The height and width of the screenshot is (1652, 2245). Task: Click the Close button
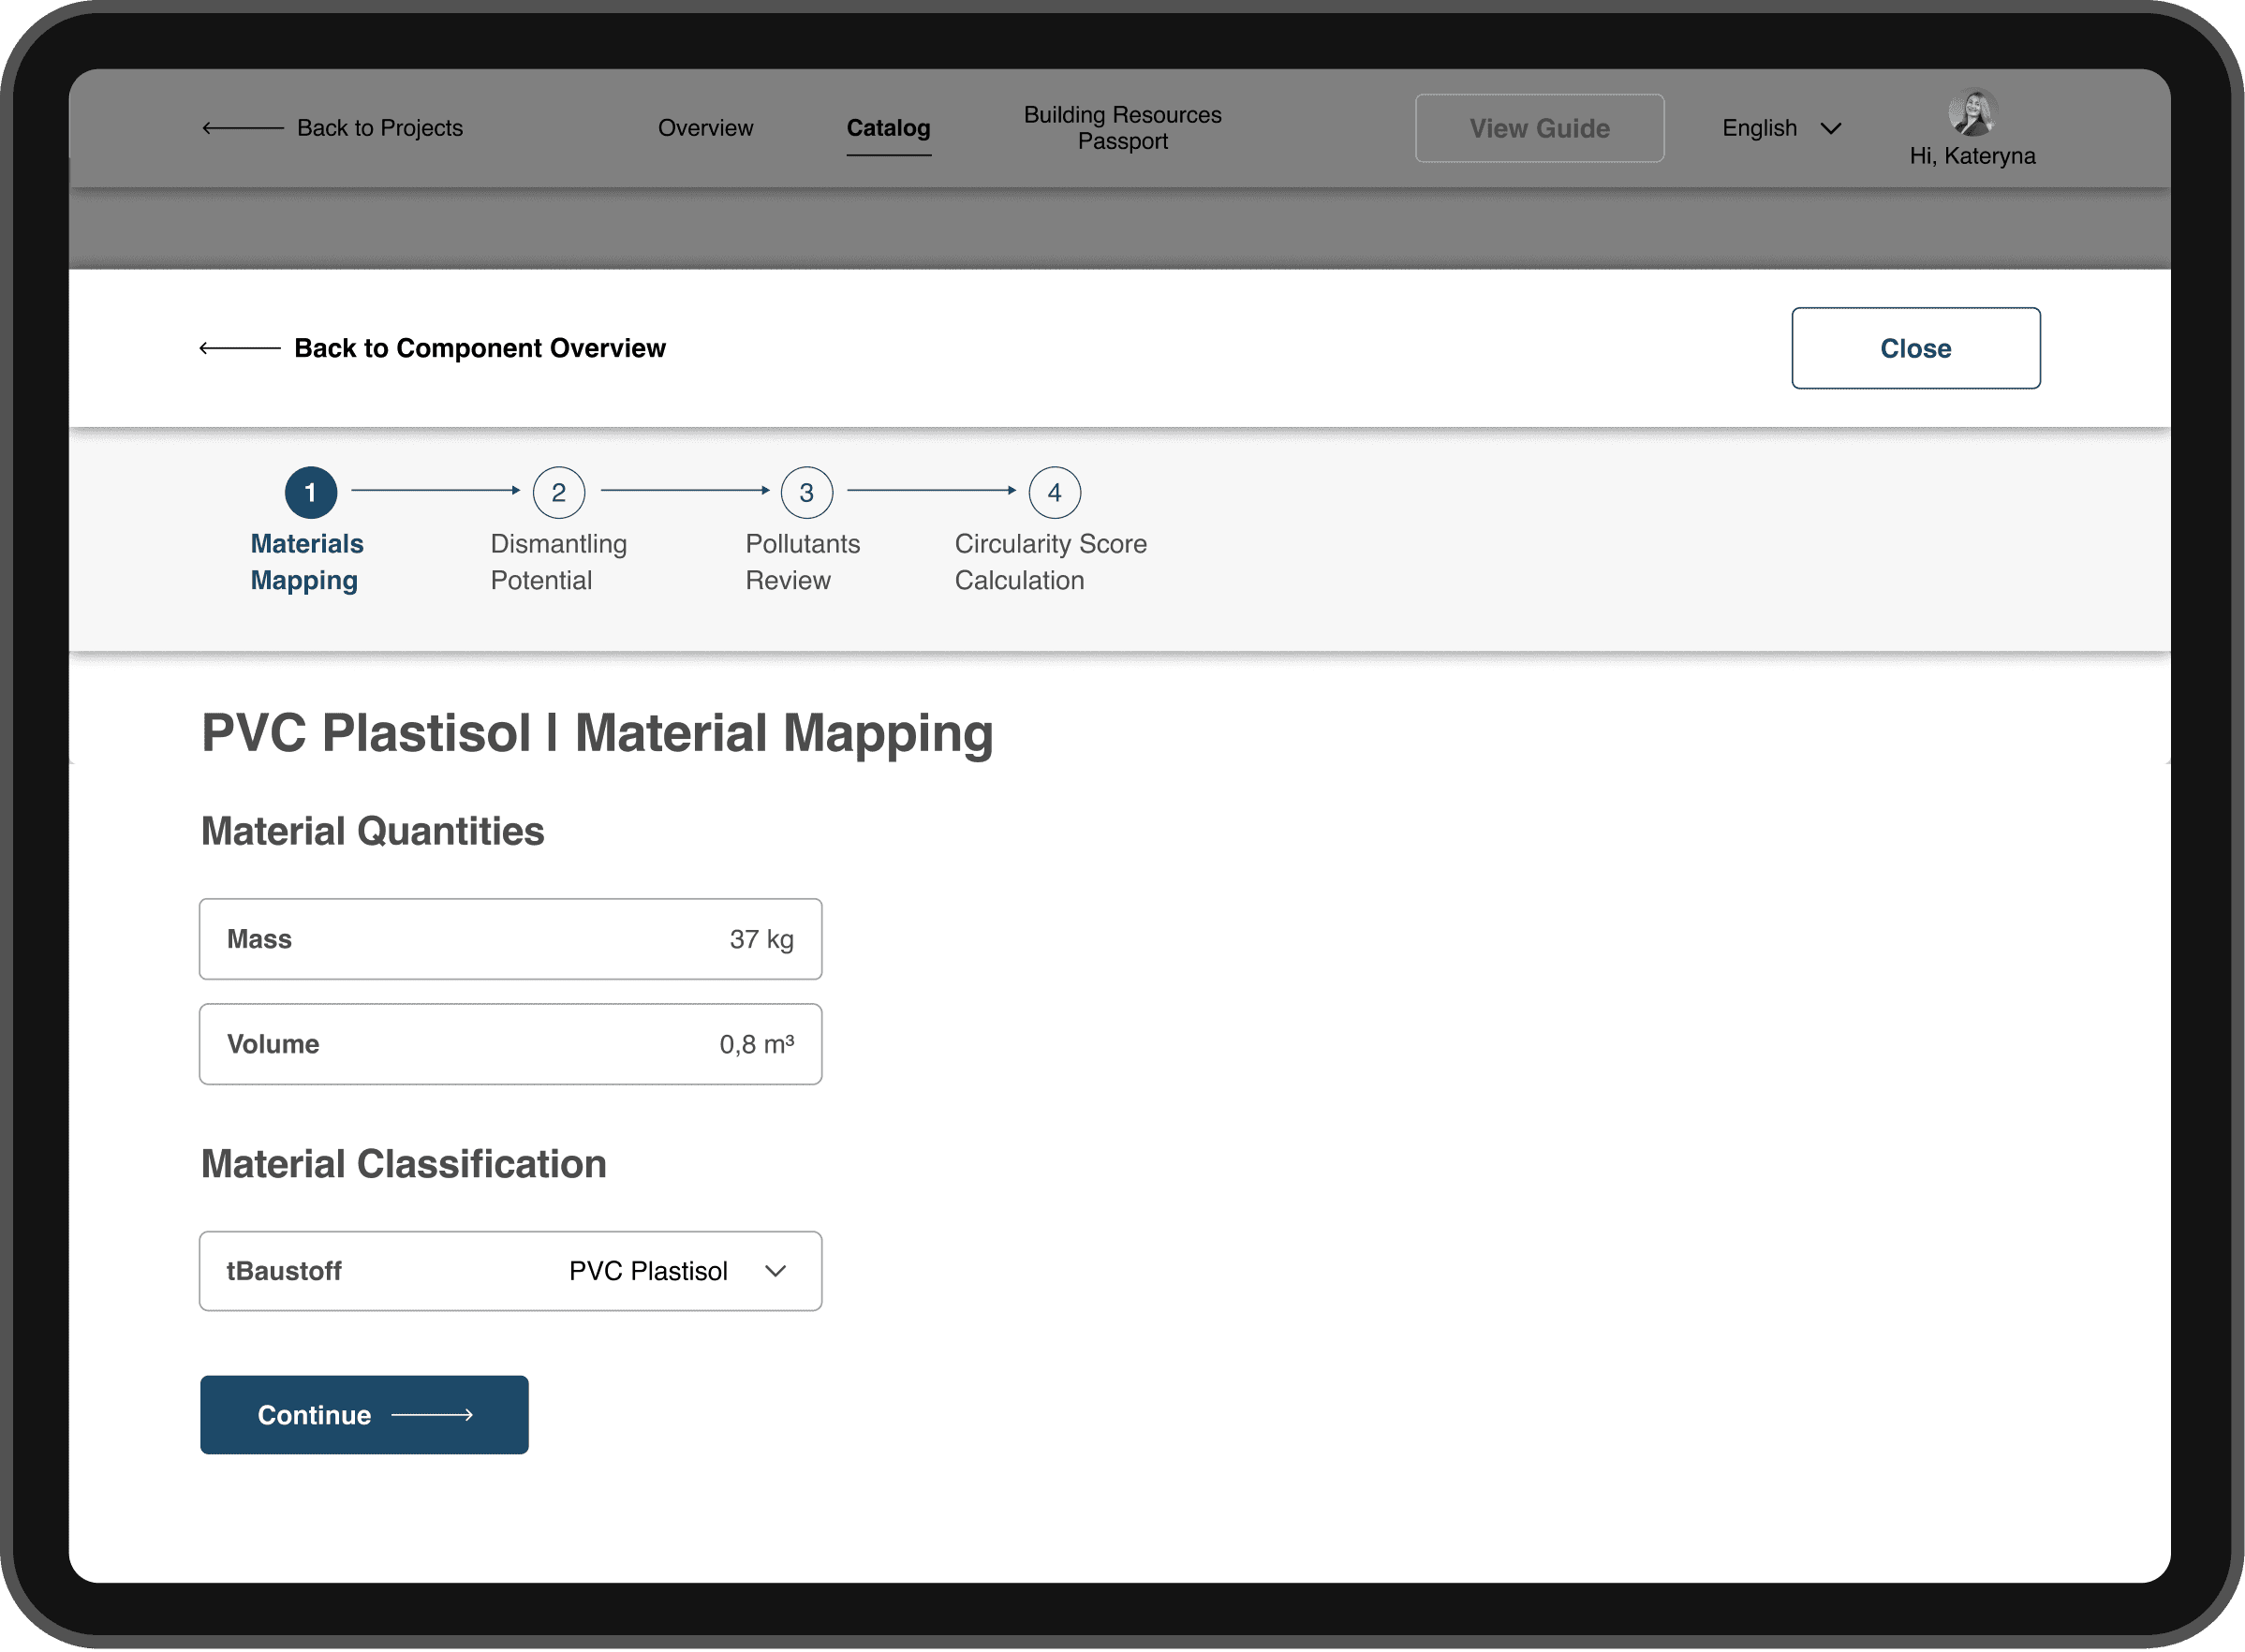1915,348
